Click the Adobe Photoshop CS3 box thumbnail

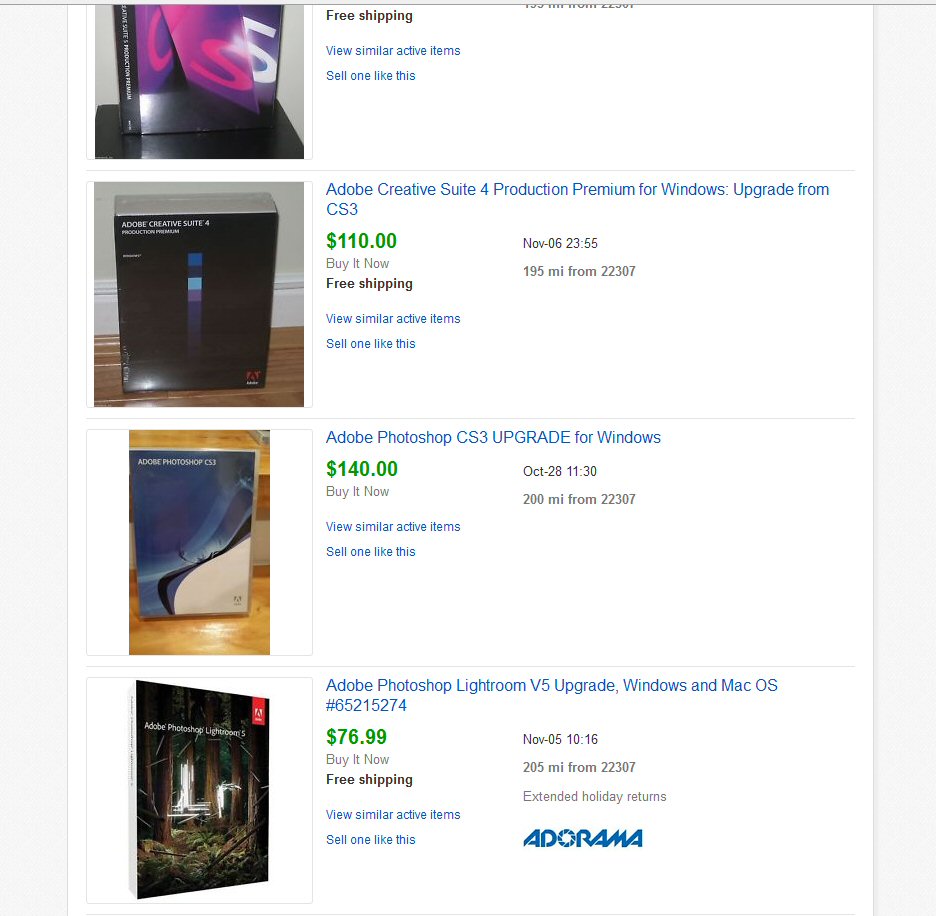coord(199,542)
